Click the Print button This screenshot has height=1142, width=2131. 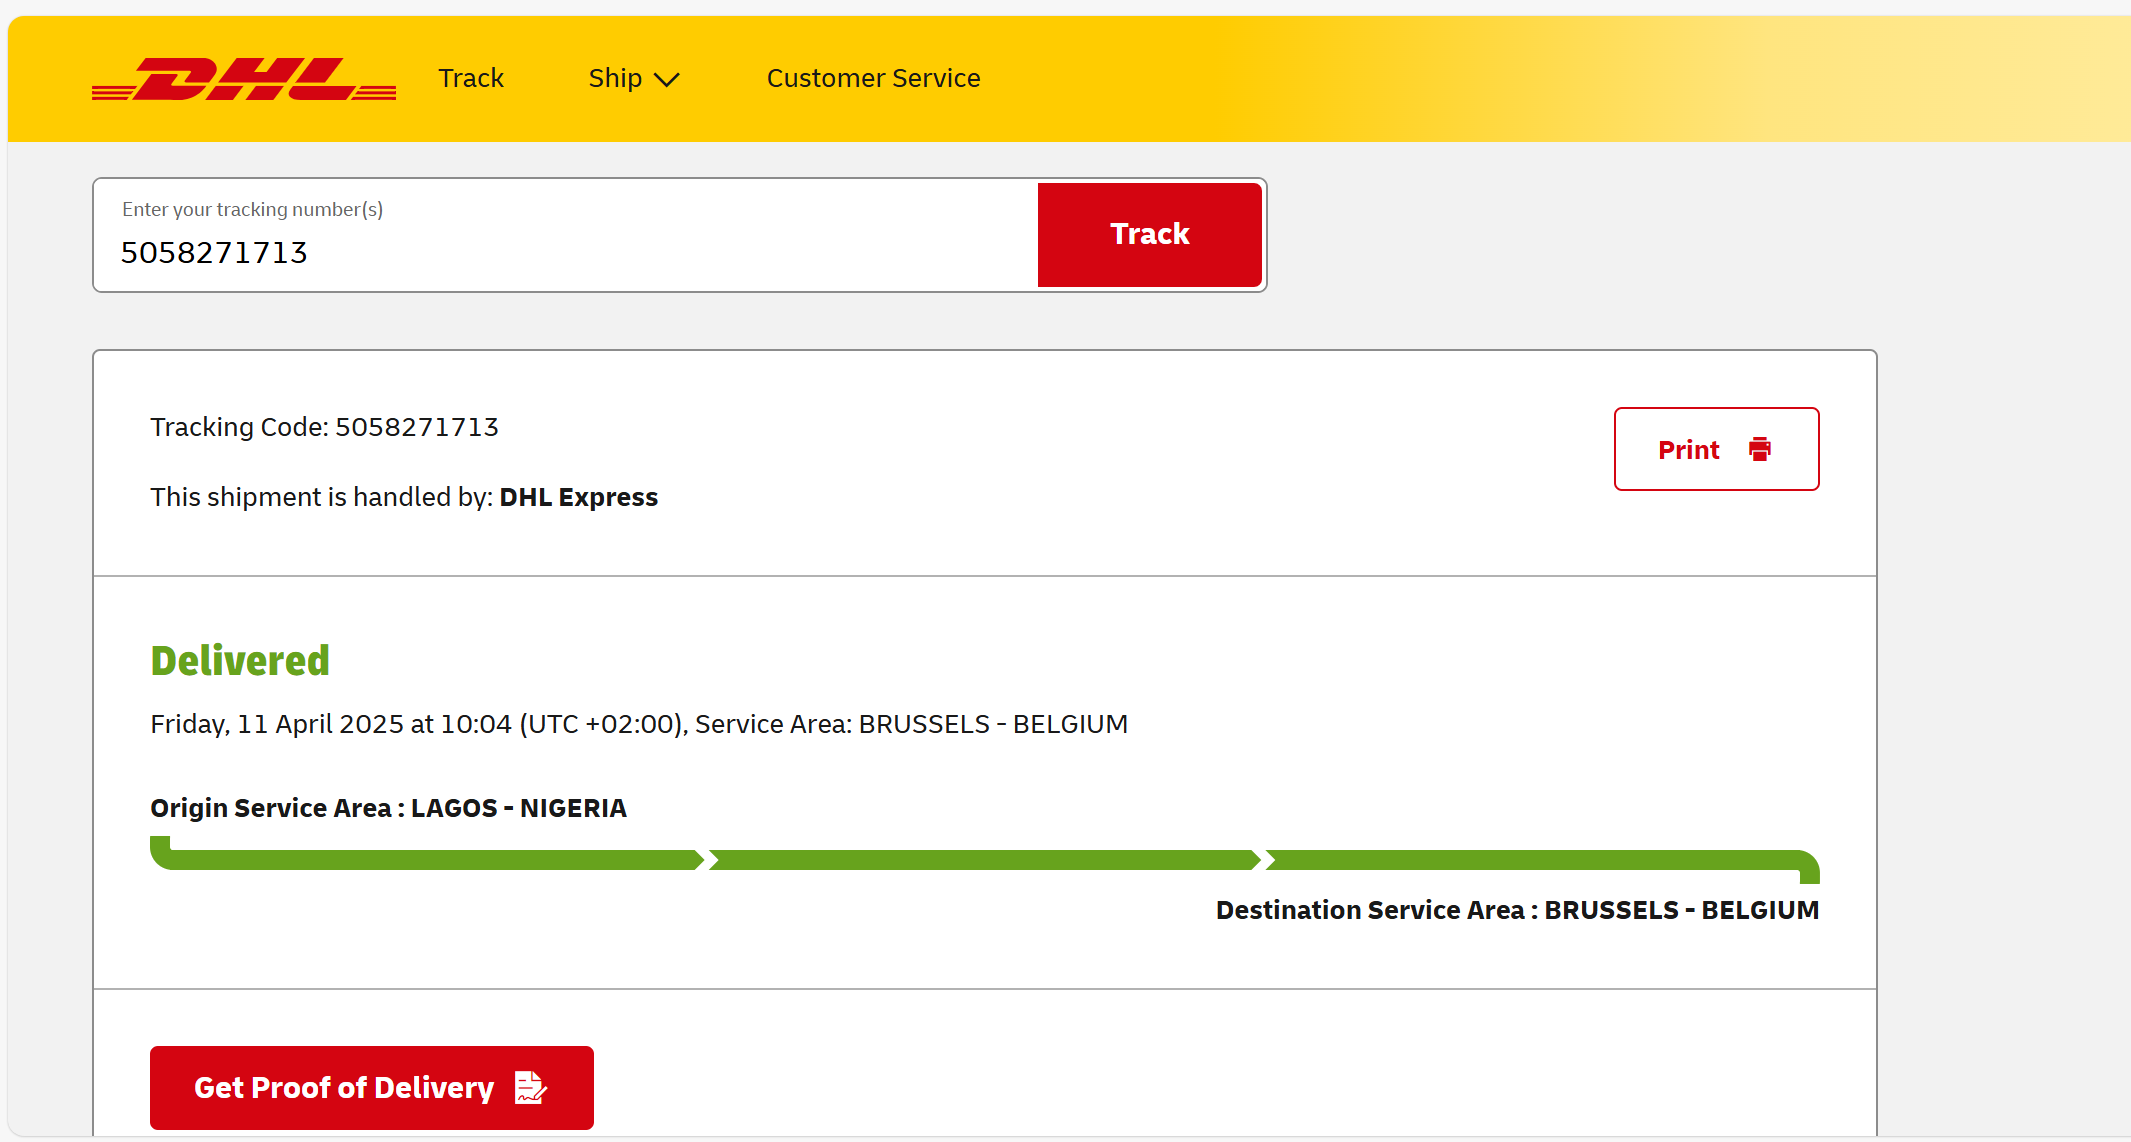1716,449
